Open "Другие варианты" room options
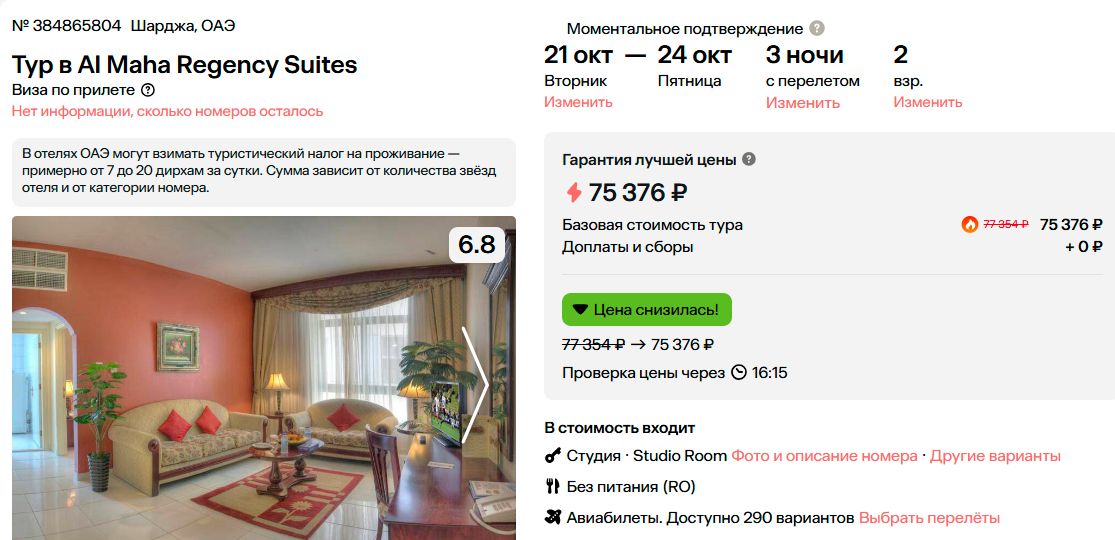This screenshot has height=540, width=1115. coord(995,456)
